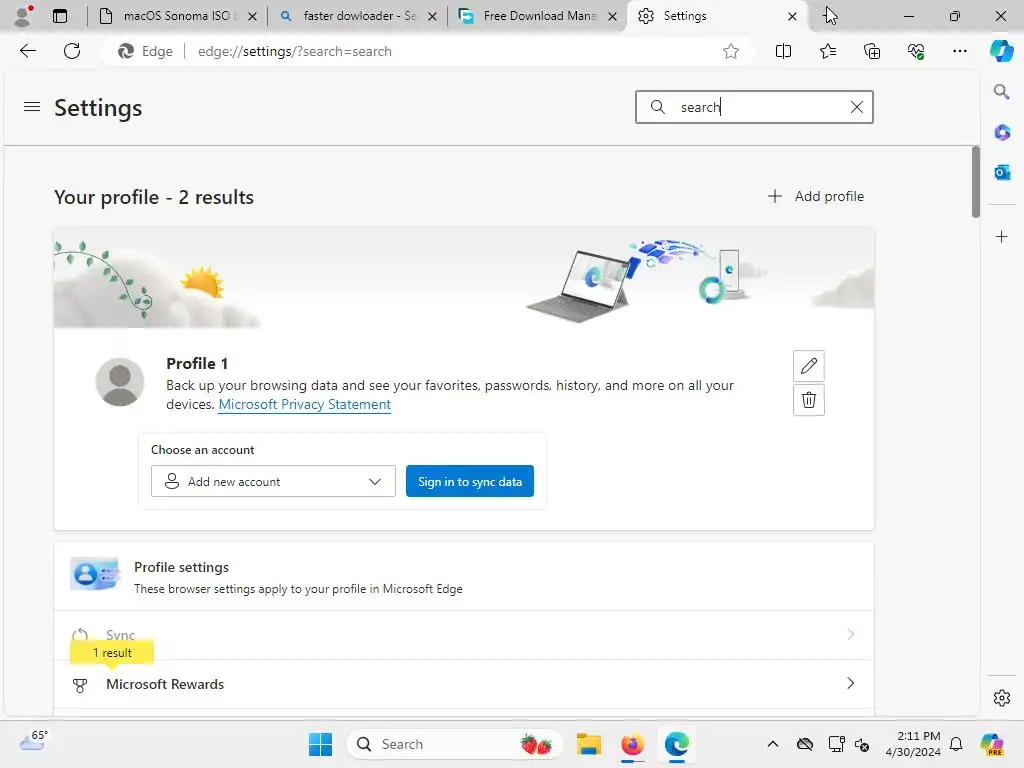1024x768 pixels.
Task: Open split screen view
Action: pos(783,51)
